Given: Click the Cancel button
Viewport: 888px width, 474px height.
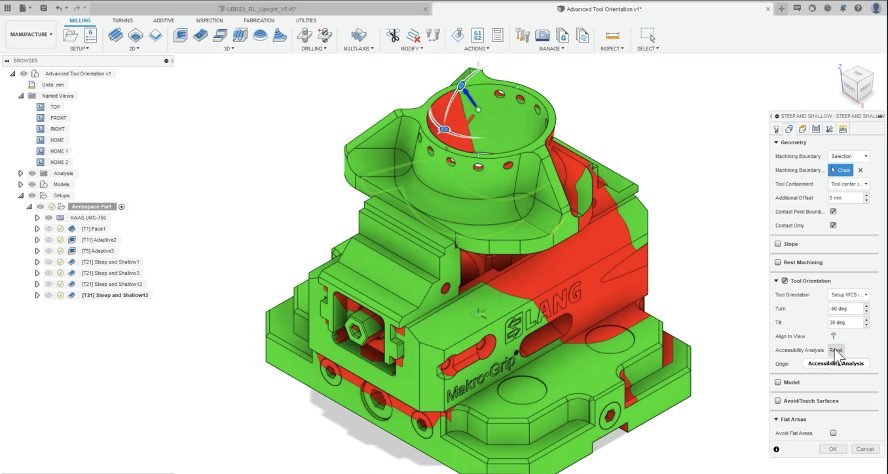Looking at the screenshot, I should pos(865,449).
